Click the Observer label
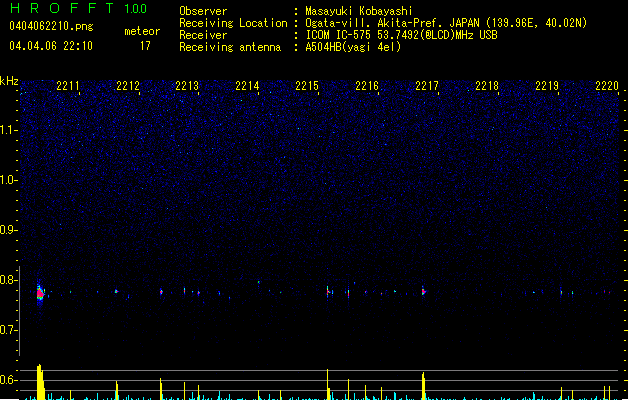The image size is (629, 400). (203, 11)
